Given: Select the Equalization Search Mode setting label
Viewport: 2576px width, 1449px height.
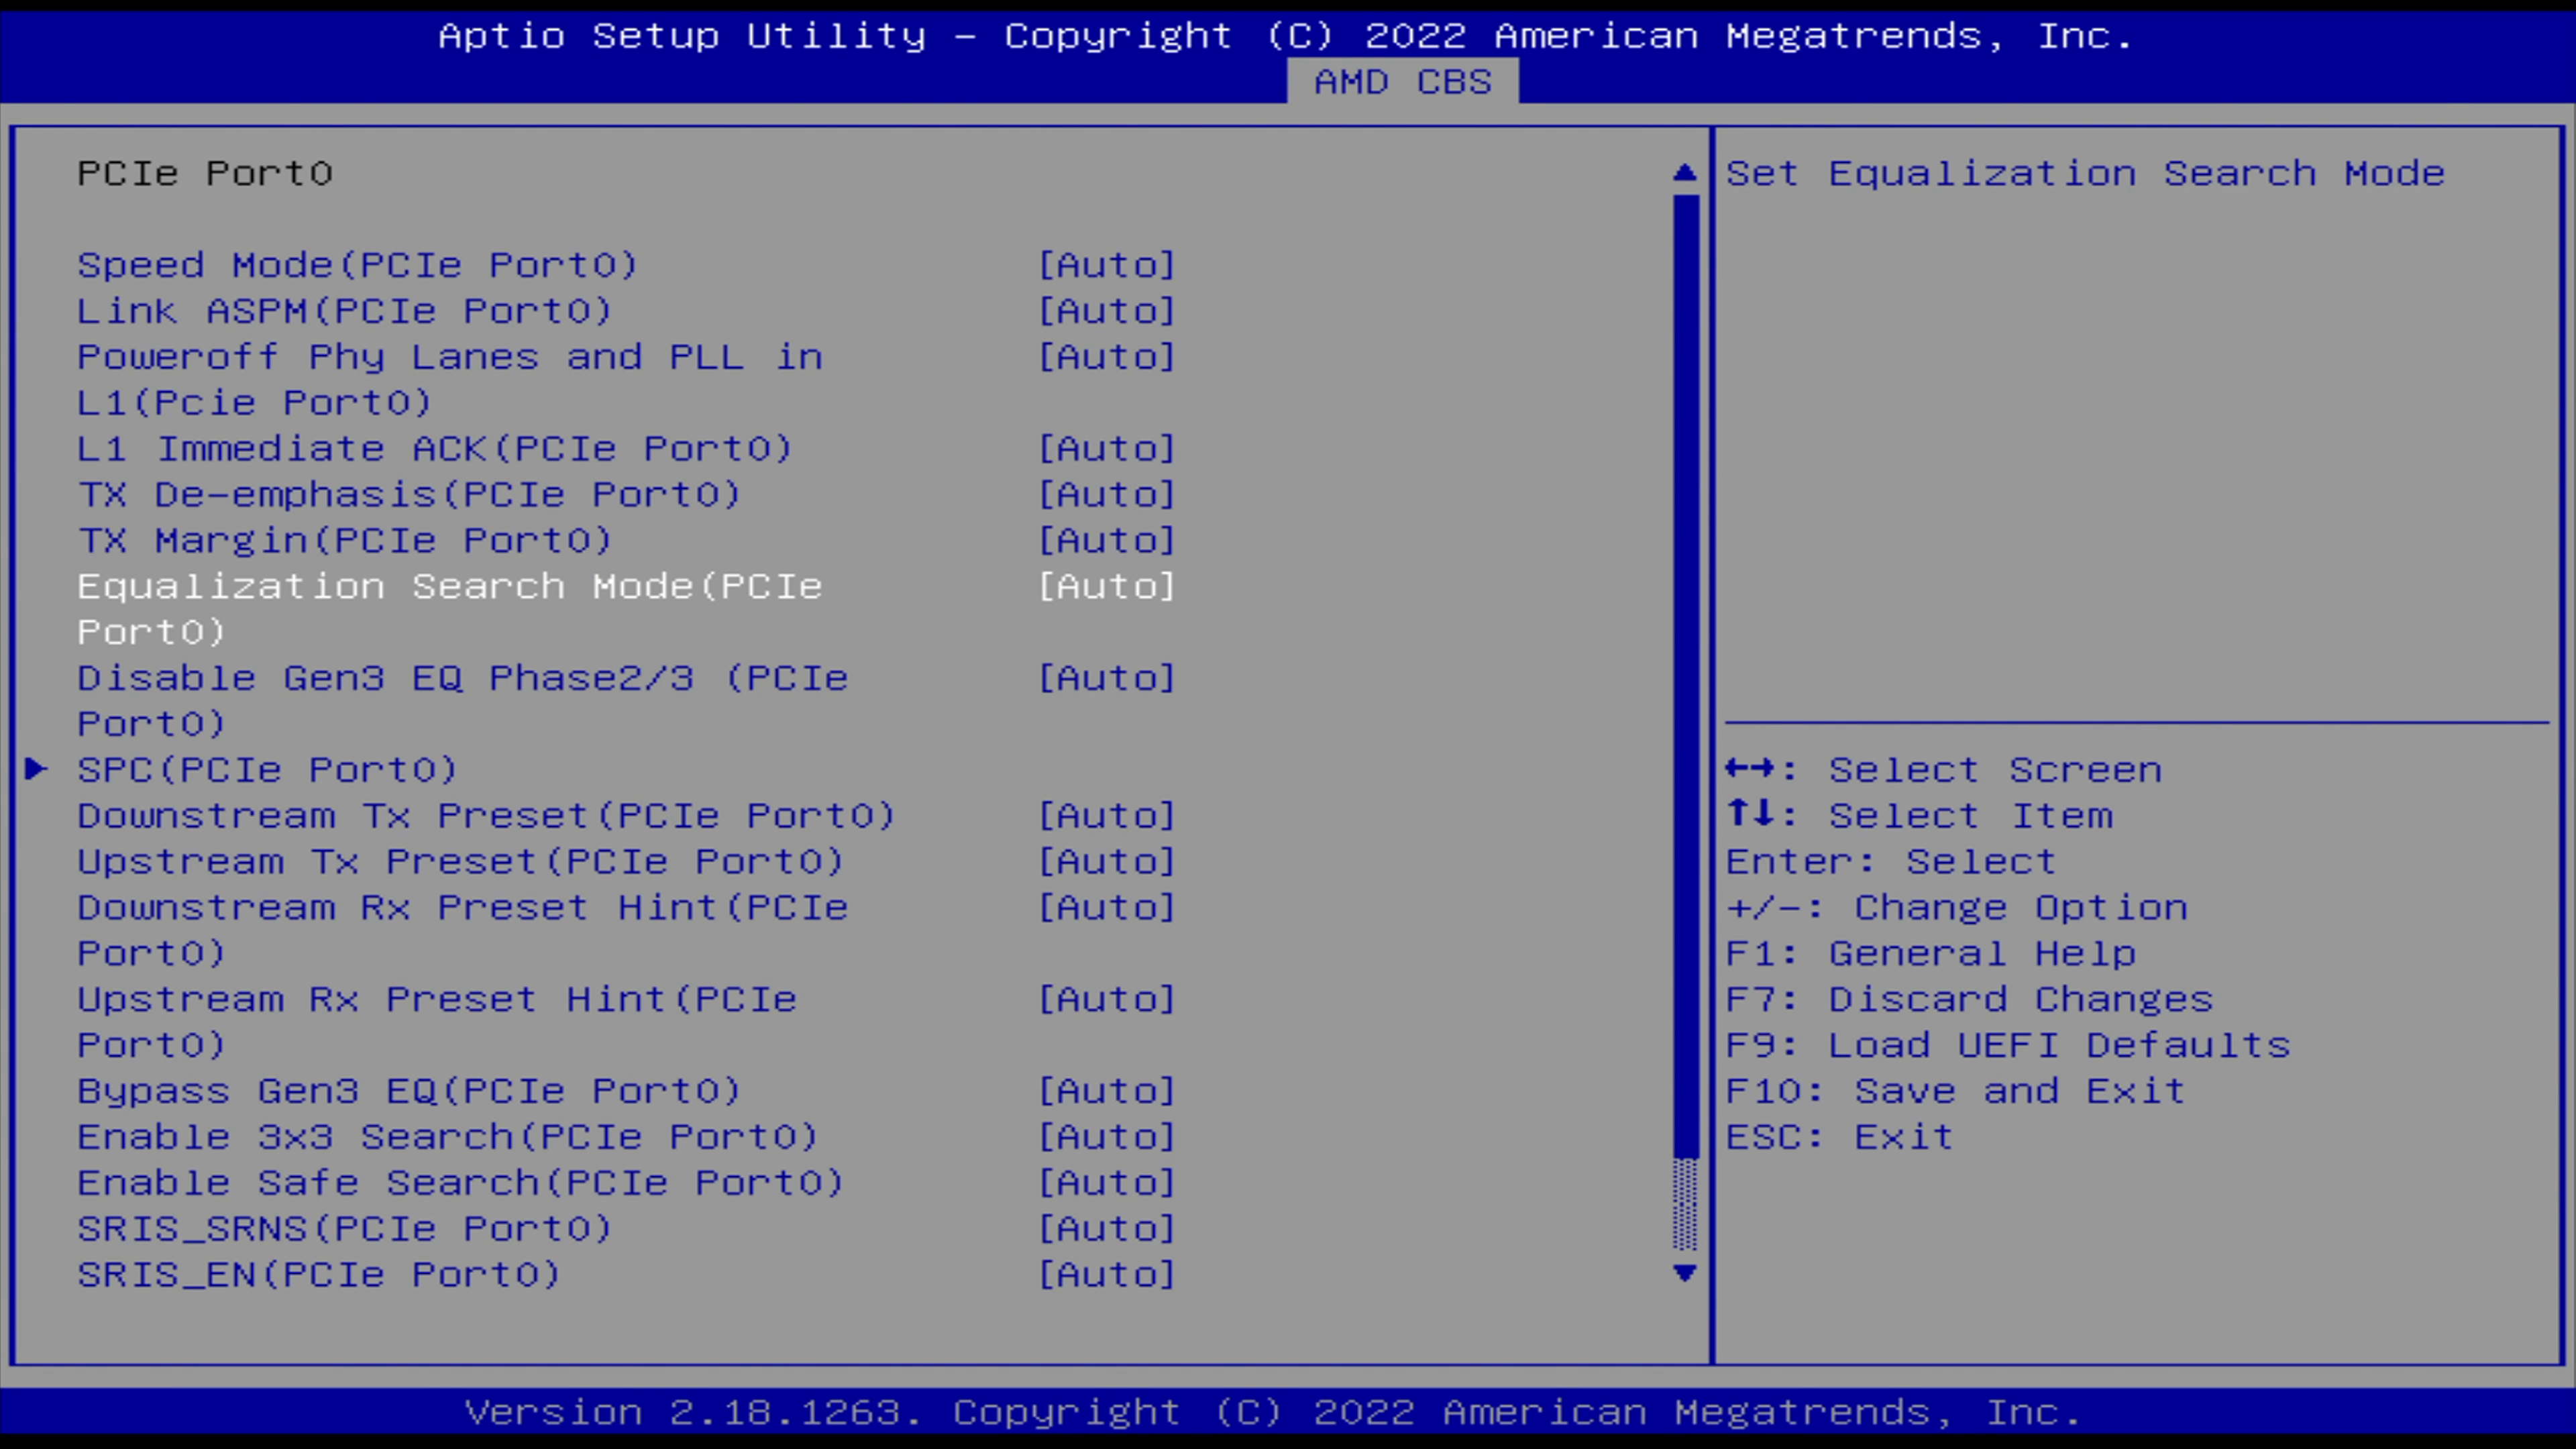Looking at the screenshot, I should 450,609.
